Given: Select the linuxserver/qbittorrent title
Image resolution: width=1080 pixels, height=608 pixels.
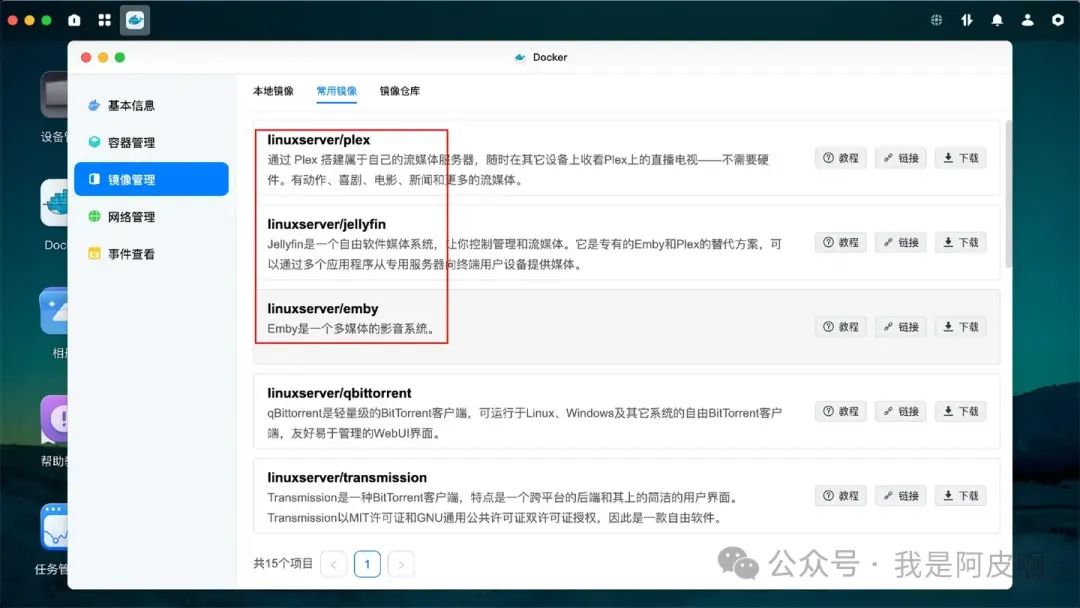Looking at the screenshot, I should point(339,393).
